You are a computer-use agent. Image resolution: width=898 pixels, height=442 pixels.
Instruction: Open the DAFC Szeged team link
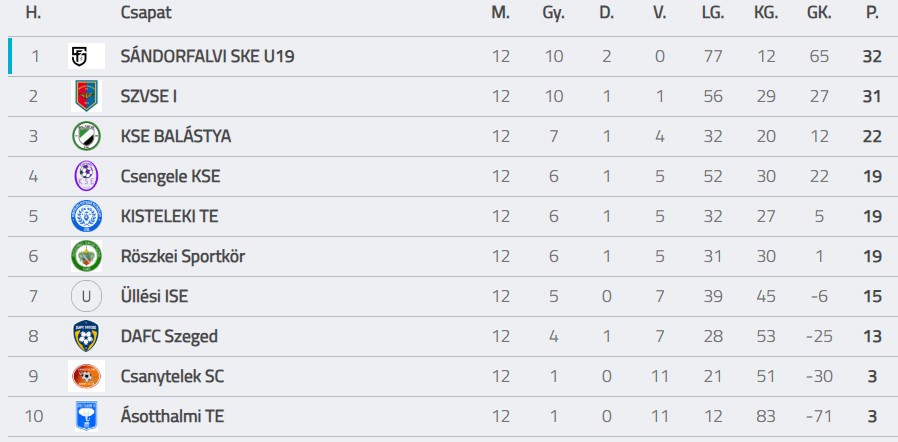tap(169, 336)
